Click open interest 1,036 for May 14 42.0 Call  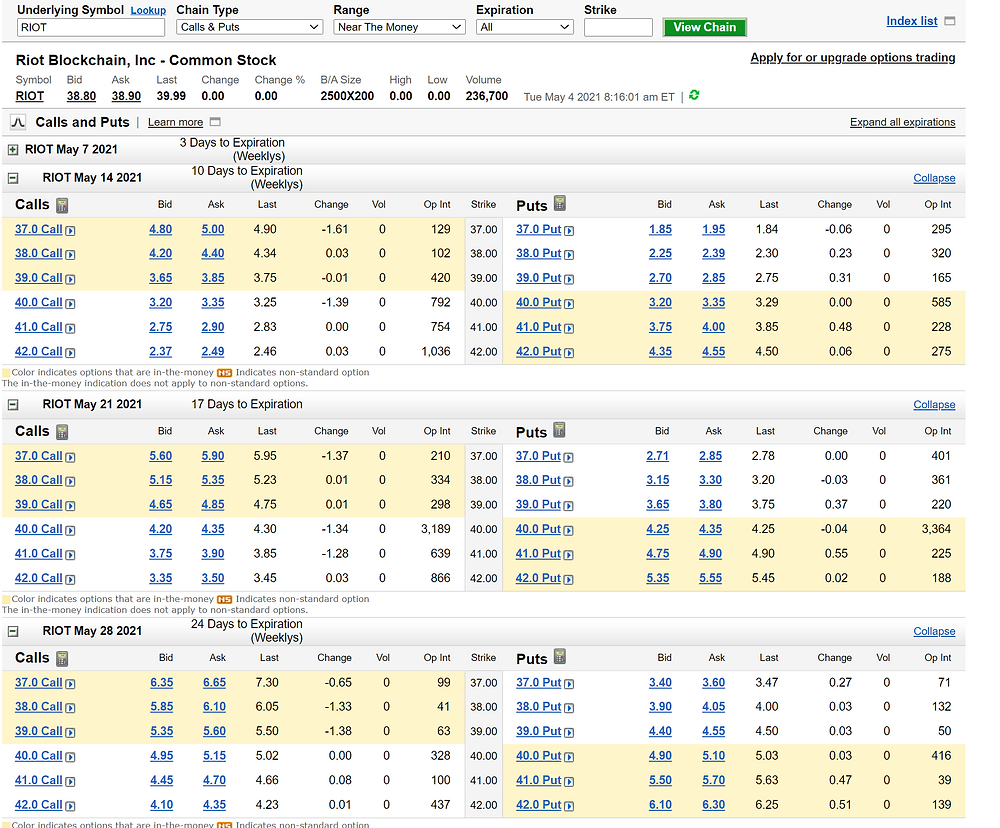click(x=436, y=351)
